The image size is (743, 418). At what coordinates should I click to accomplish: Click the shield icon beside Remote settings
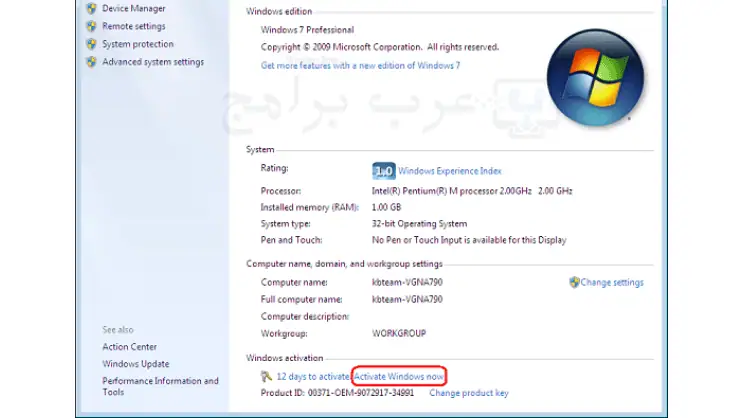point(91,26)
